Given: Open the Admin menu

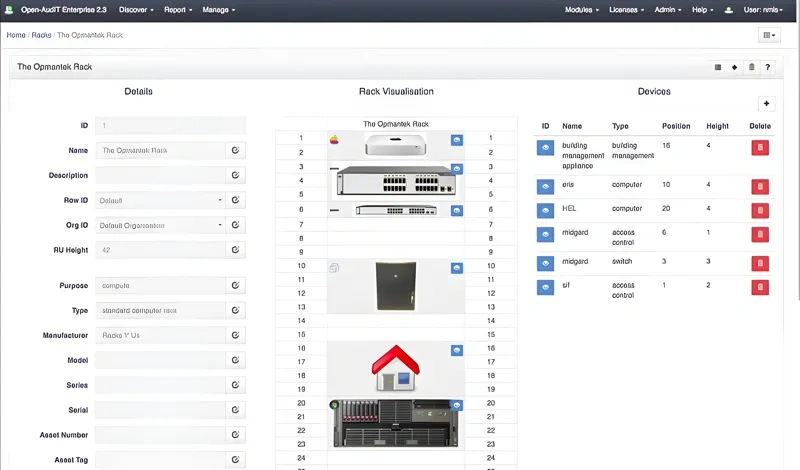Looking at the screenshot, I should (668, 10).
